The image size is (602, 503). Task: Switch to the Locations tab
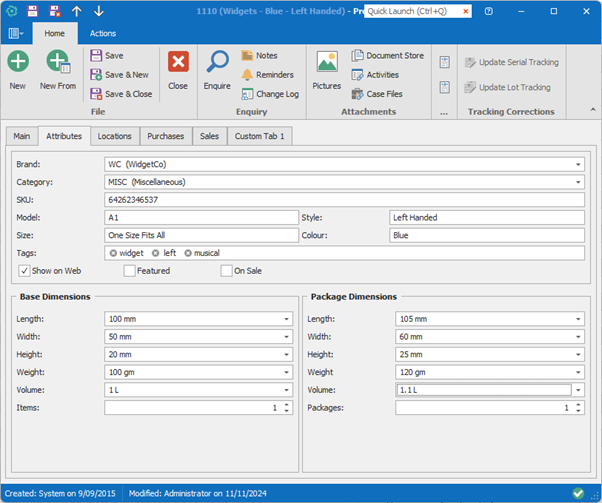click(x=114, y=135)
